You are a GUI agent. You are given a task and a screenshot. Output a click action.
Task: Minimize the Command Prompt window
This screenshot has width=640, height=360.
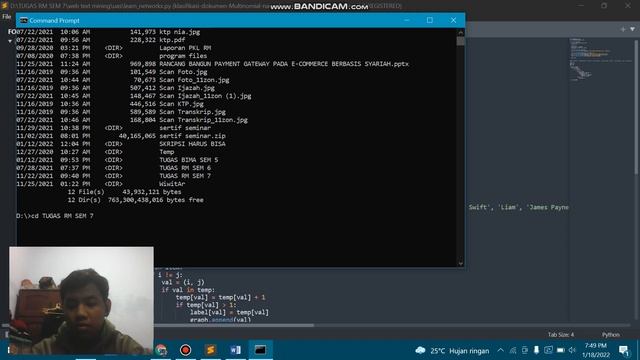[x=407, y=20]
